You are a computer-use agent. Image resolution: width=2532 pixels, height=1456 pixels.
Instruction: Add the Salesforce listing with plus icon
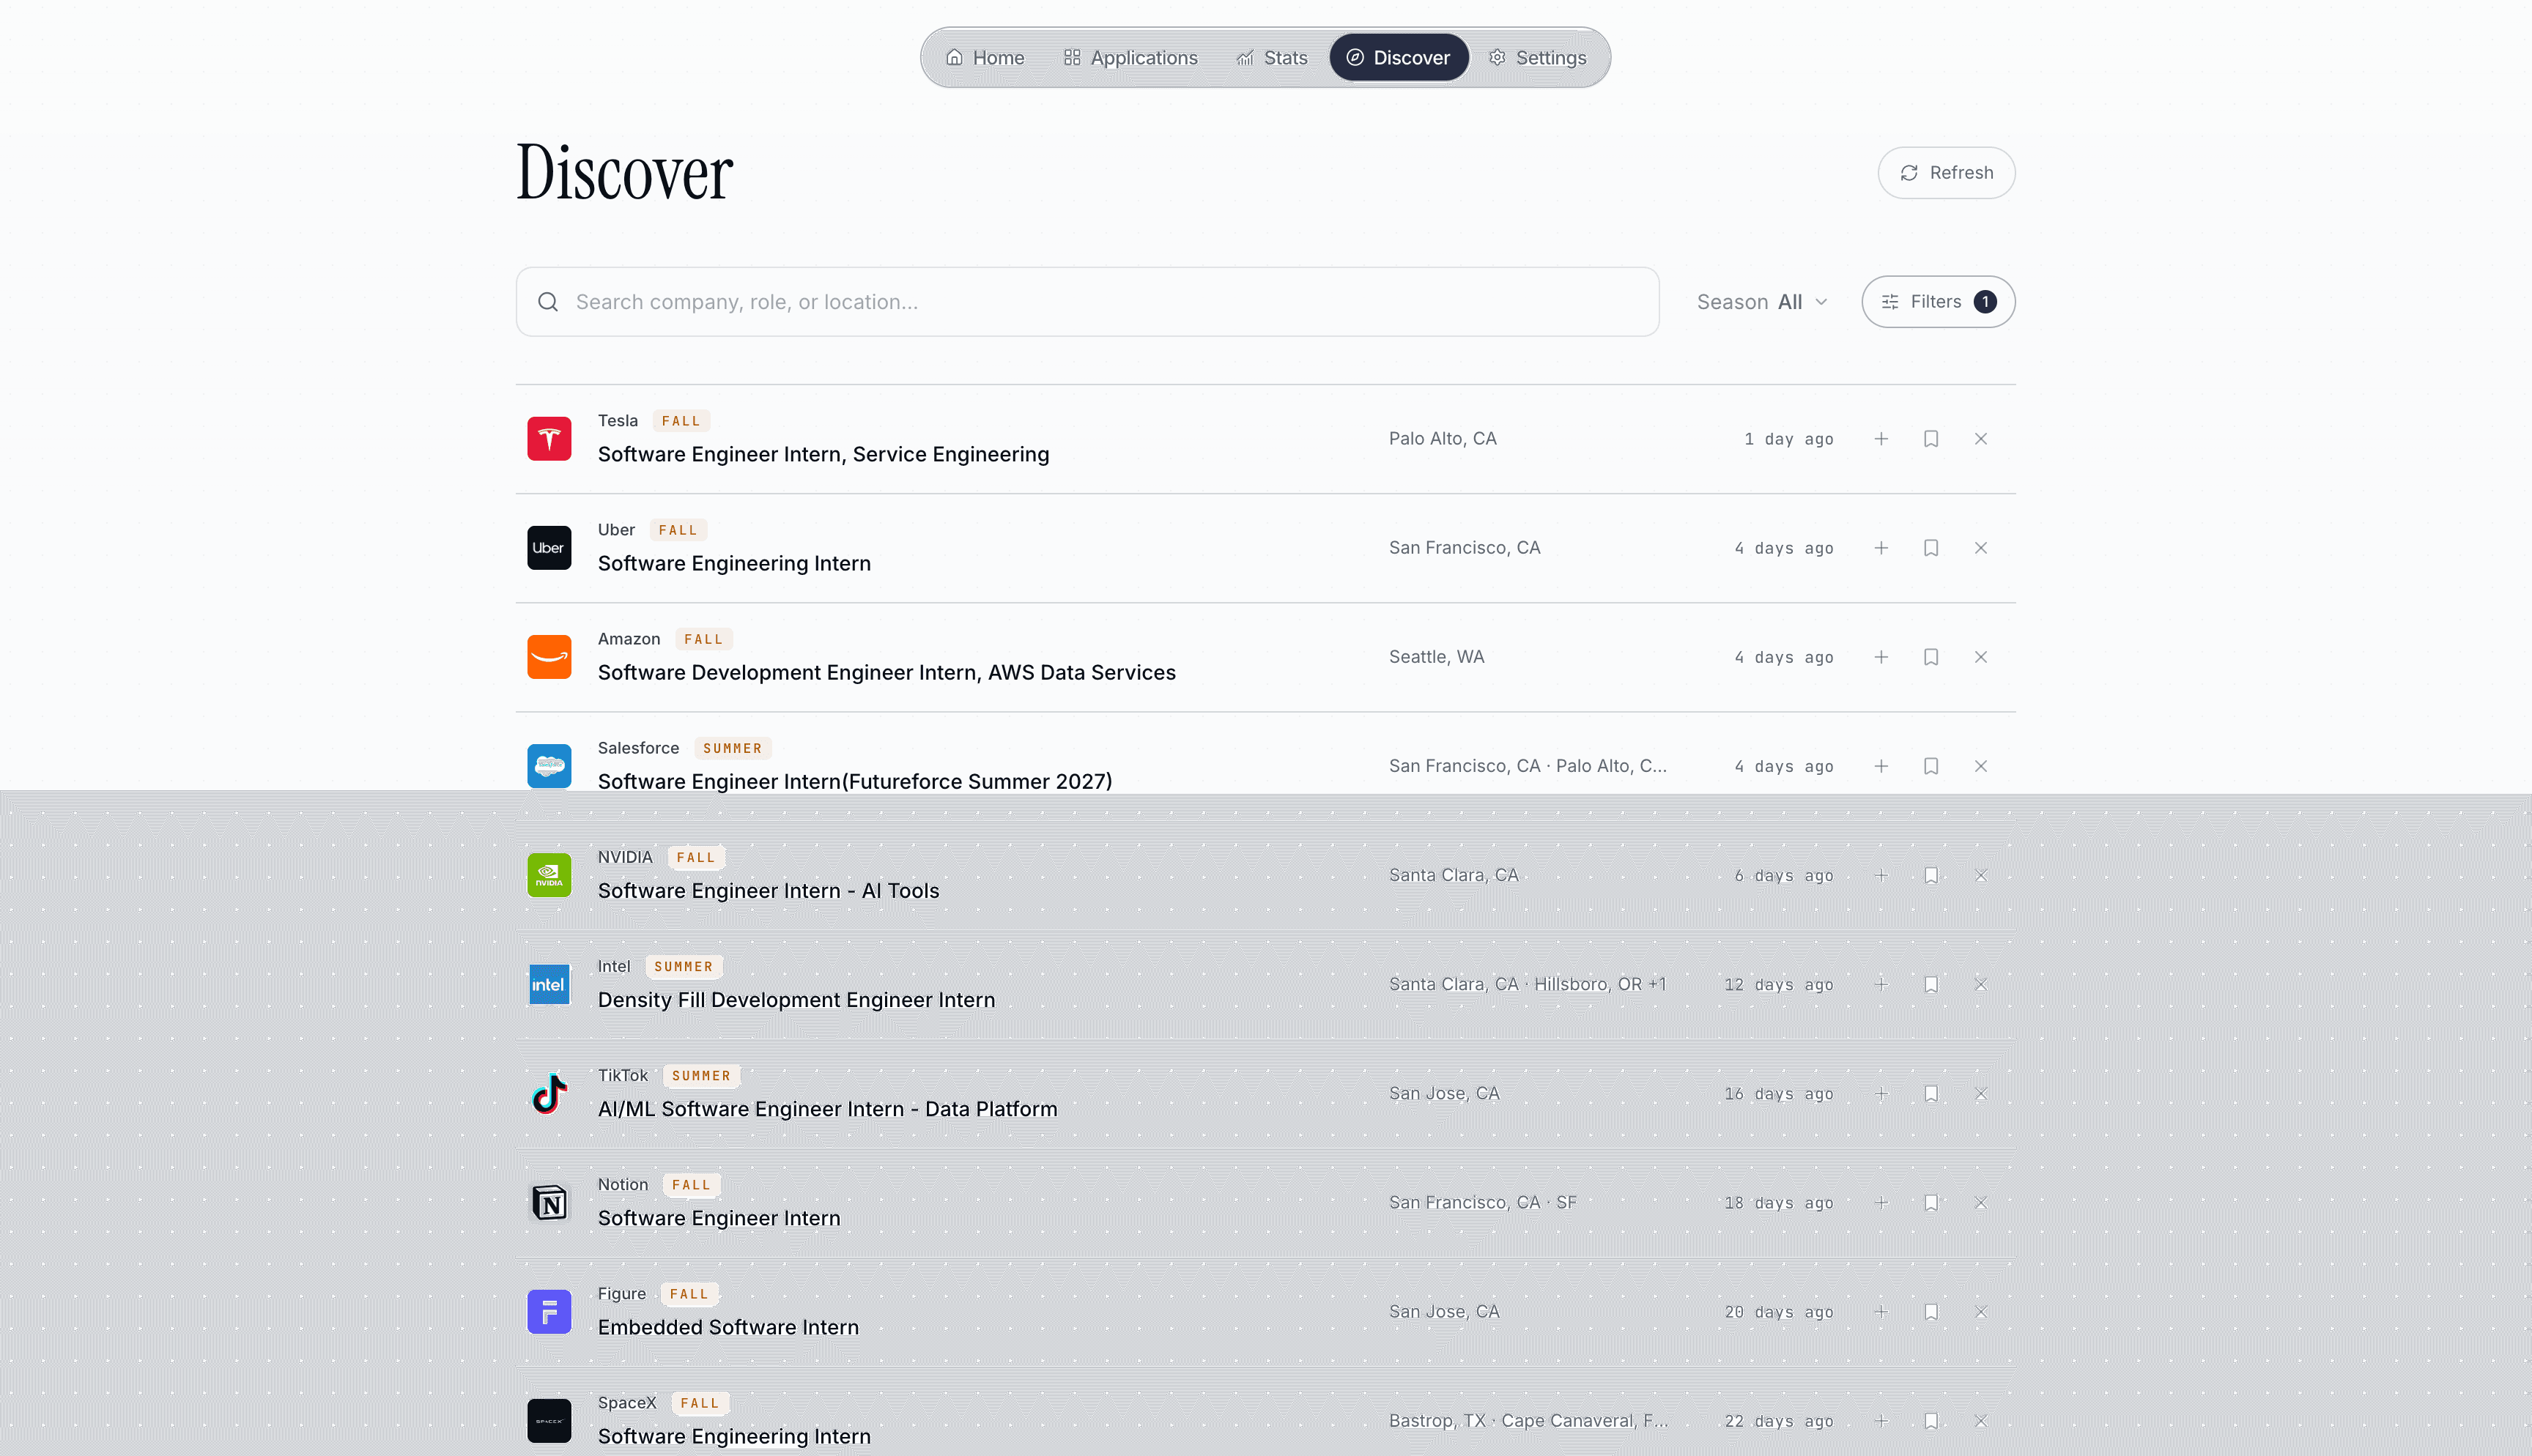pyautogui.click(x=1881, y=766)
